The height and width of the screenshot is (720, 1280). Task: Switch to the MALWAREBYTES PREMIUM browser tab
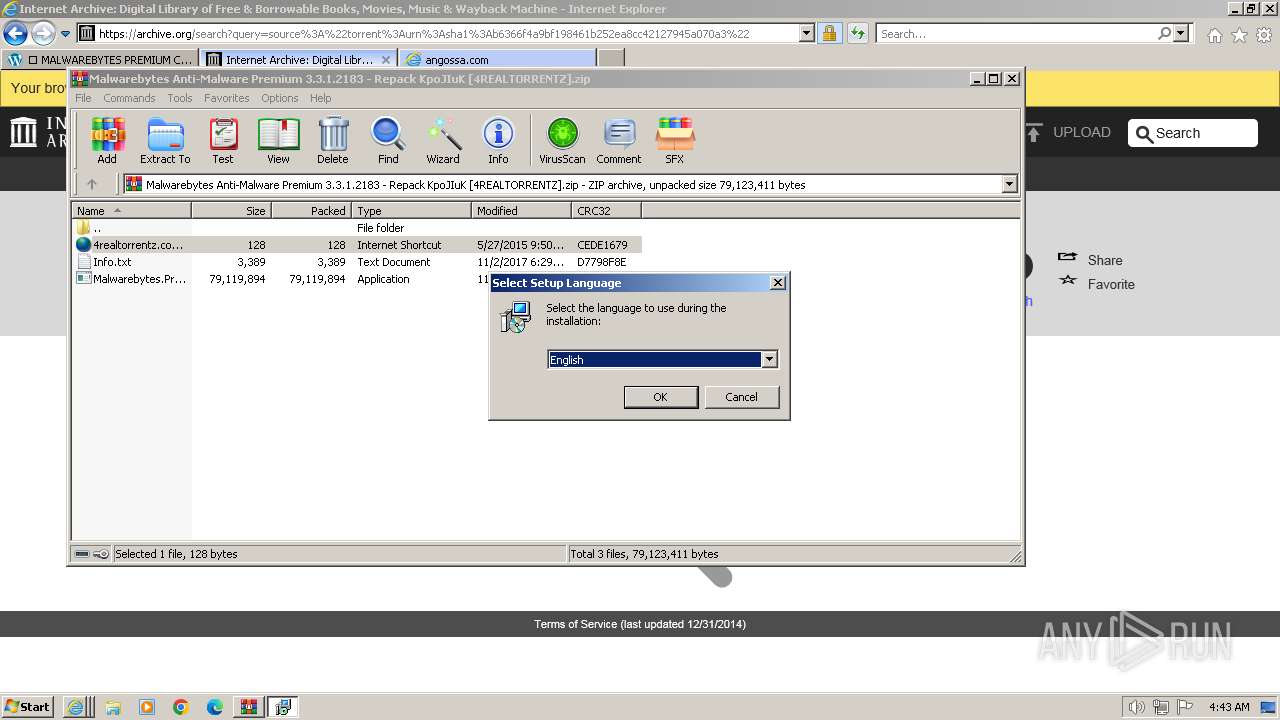[x=100, y=59]
